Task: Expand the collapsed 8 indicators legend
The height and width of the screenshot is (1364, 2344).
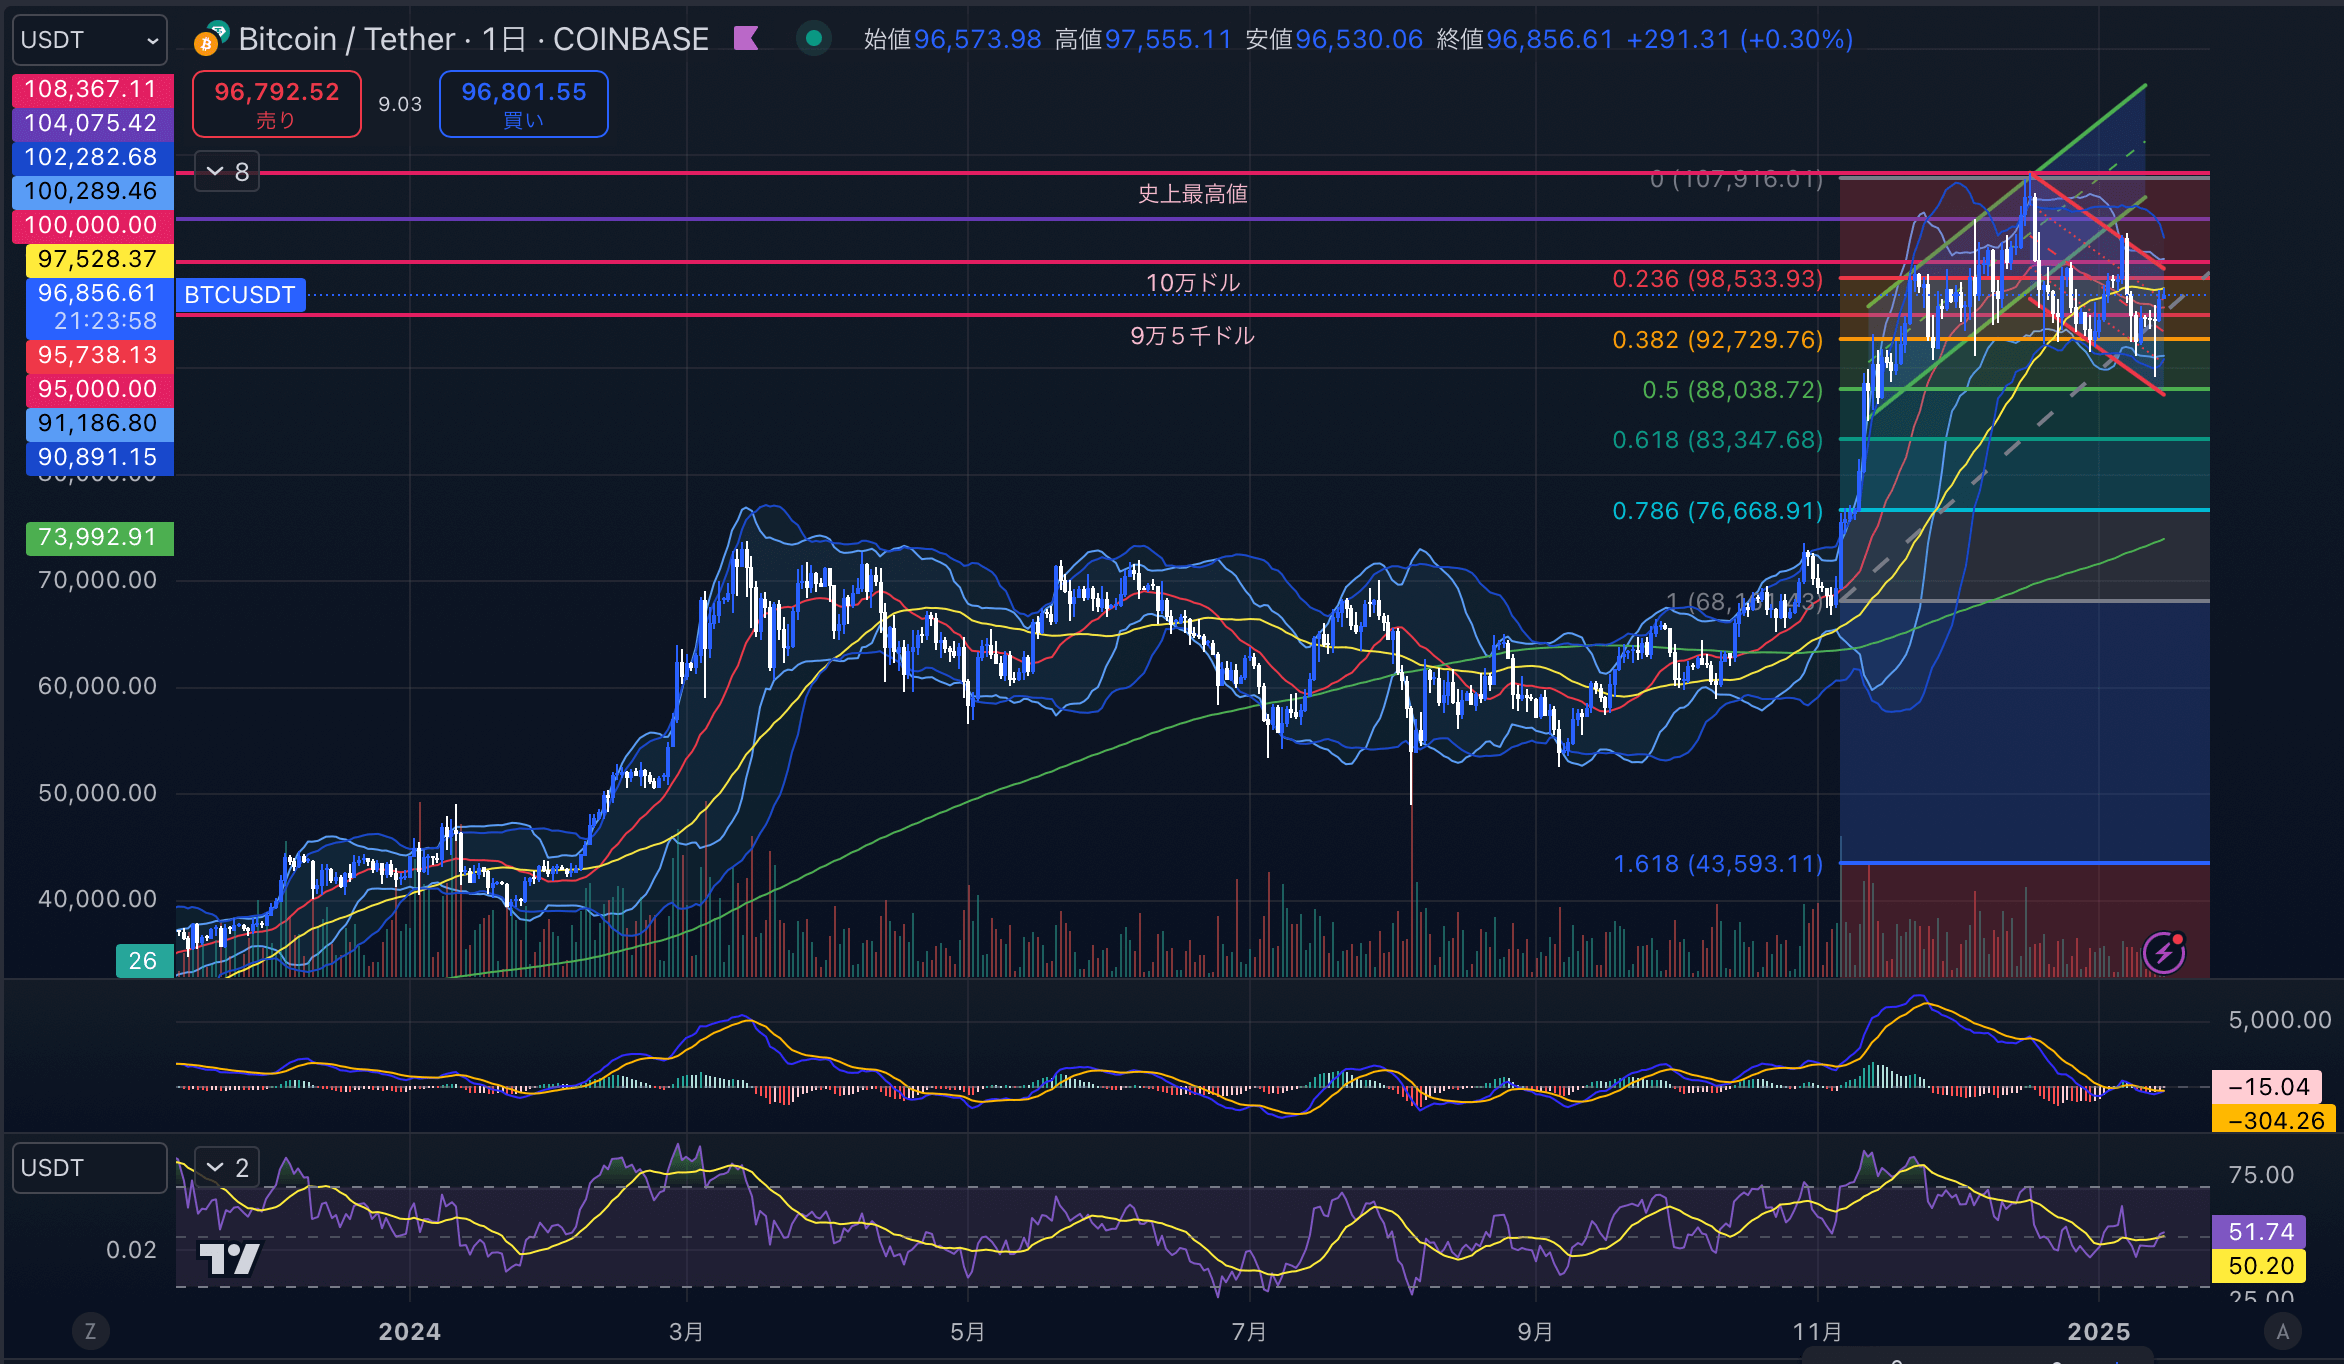Action: click(x=227, y=172)
